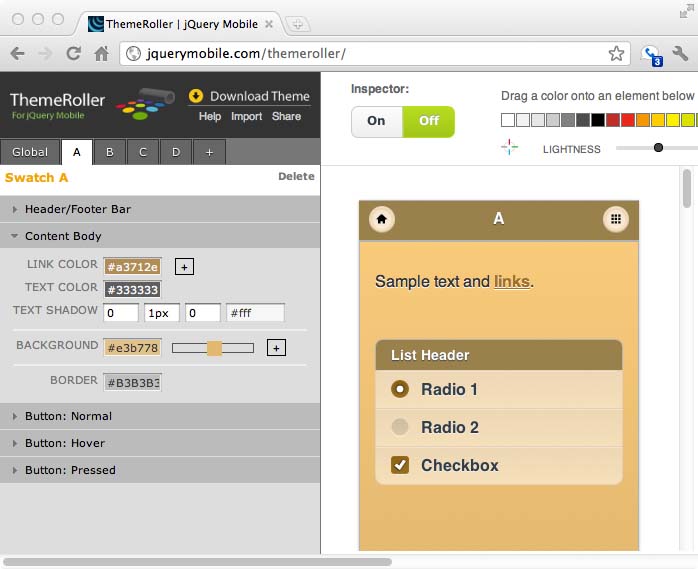Click the background color field #e3b778
Image resolution: width=698 pixels, height=569 pixels.
point(132,348)
